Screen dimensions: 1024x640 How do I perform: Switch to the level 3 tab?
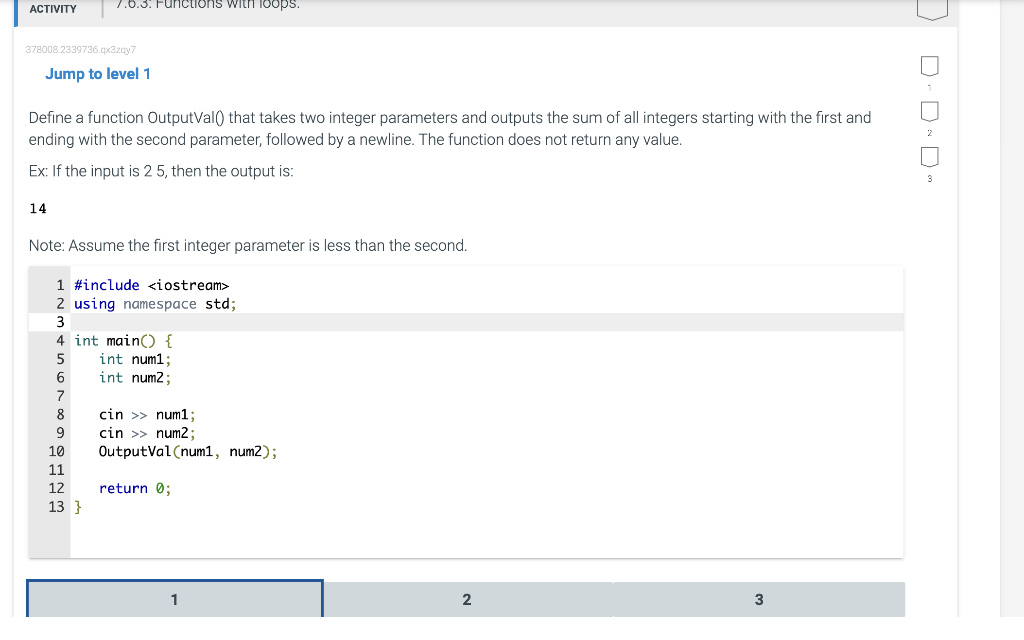pyautogui.click(x=759, y=599)
